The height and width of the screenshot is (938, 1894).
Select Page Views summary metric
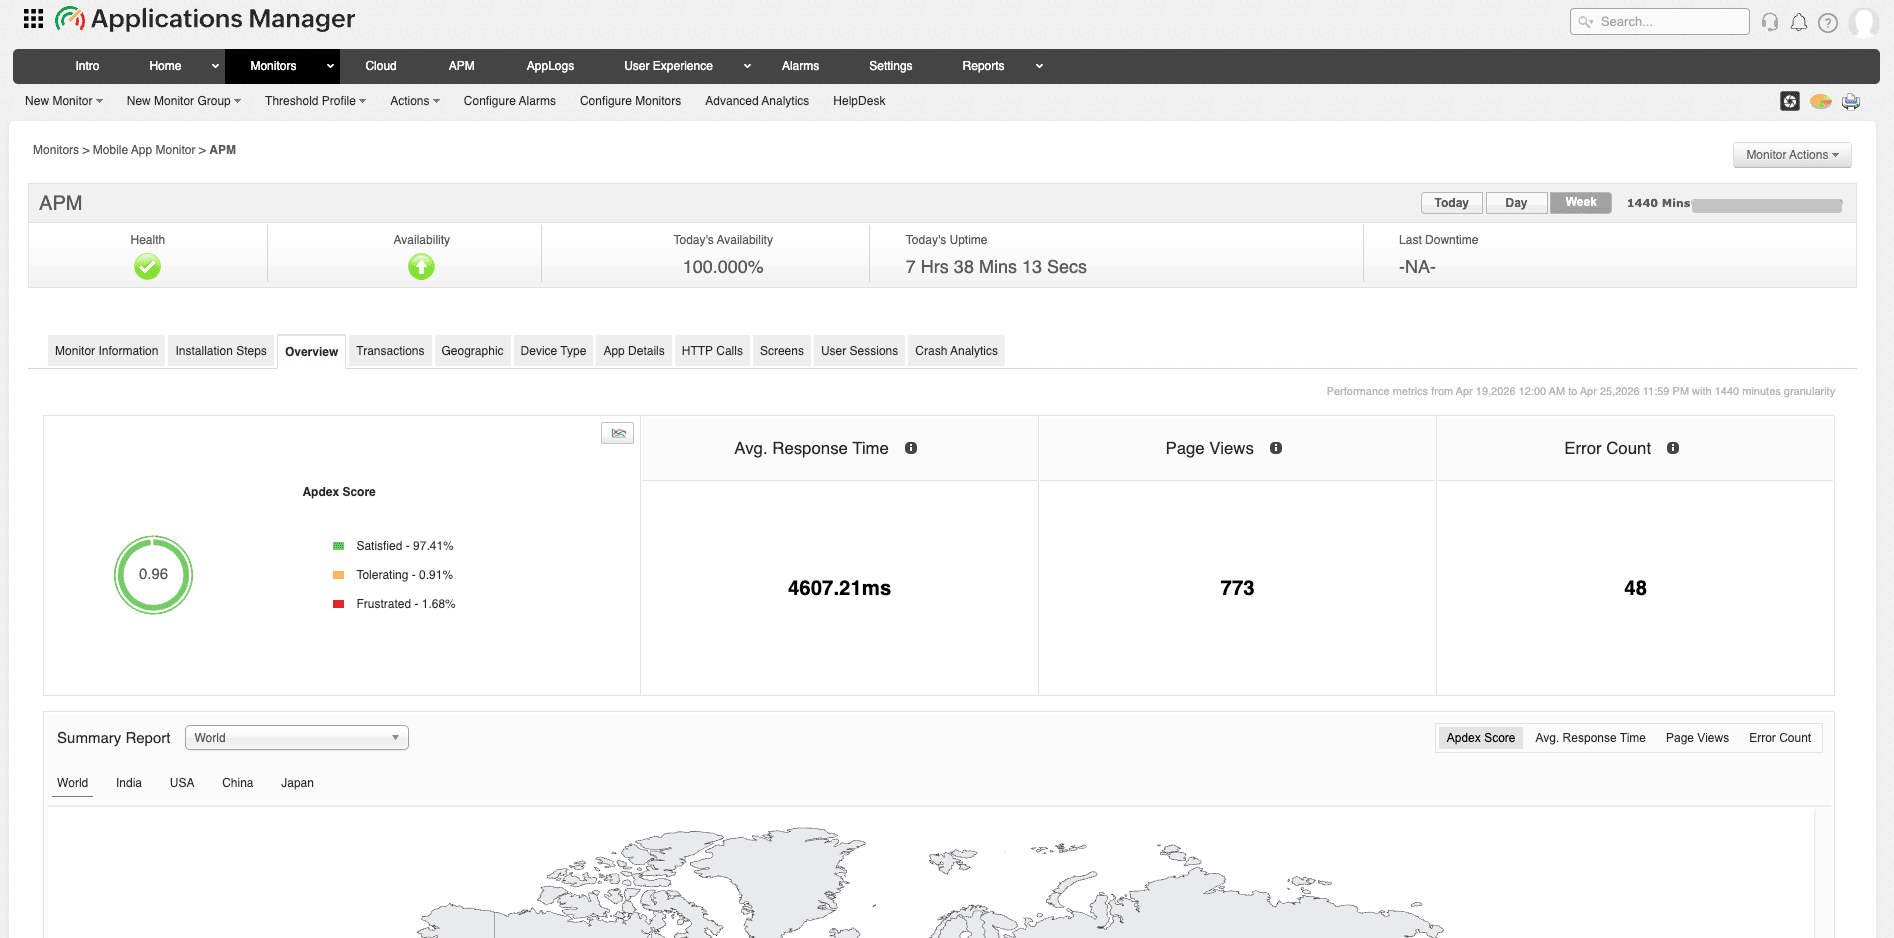point(1697,738)
